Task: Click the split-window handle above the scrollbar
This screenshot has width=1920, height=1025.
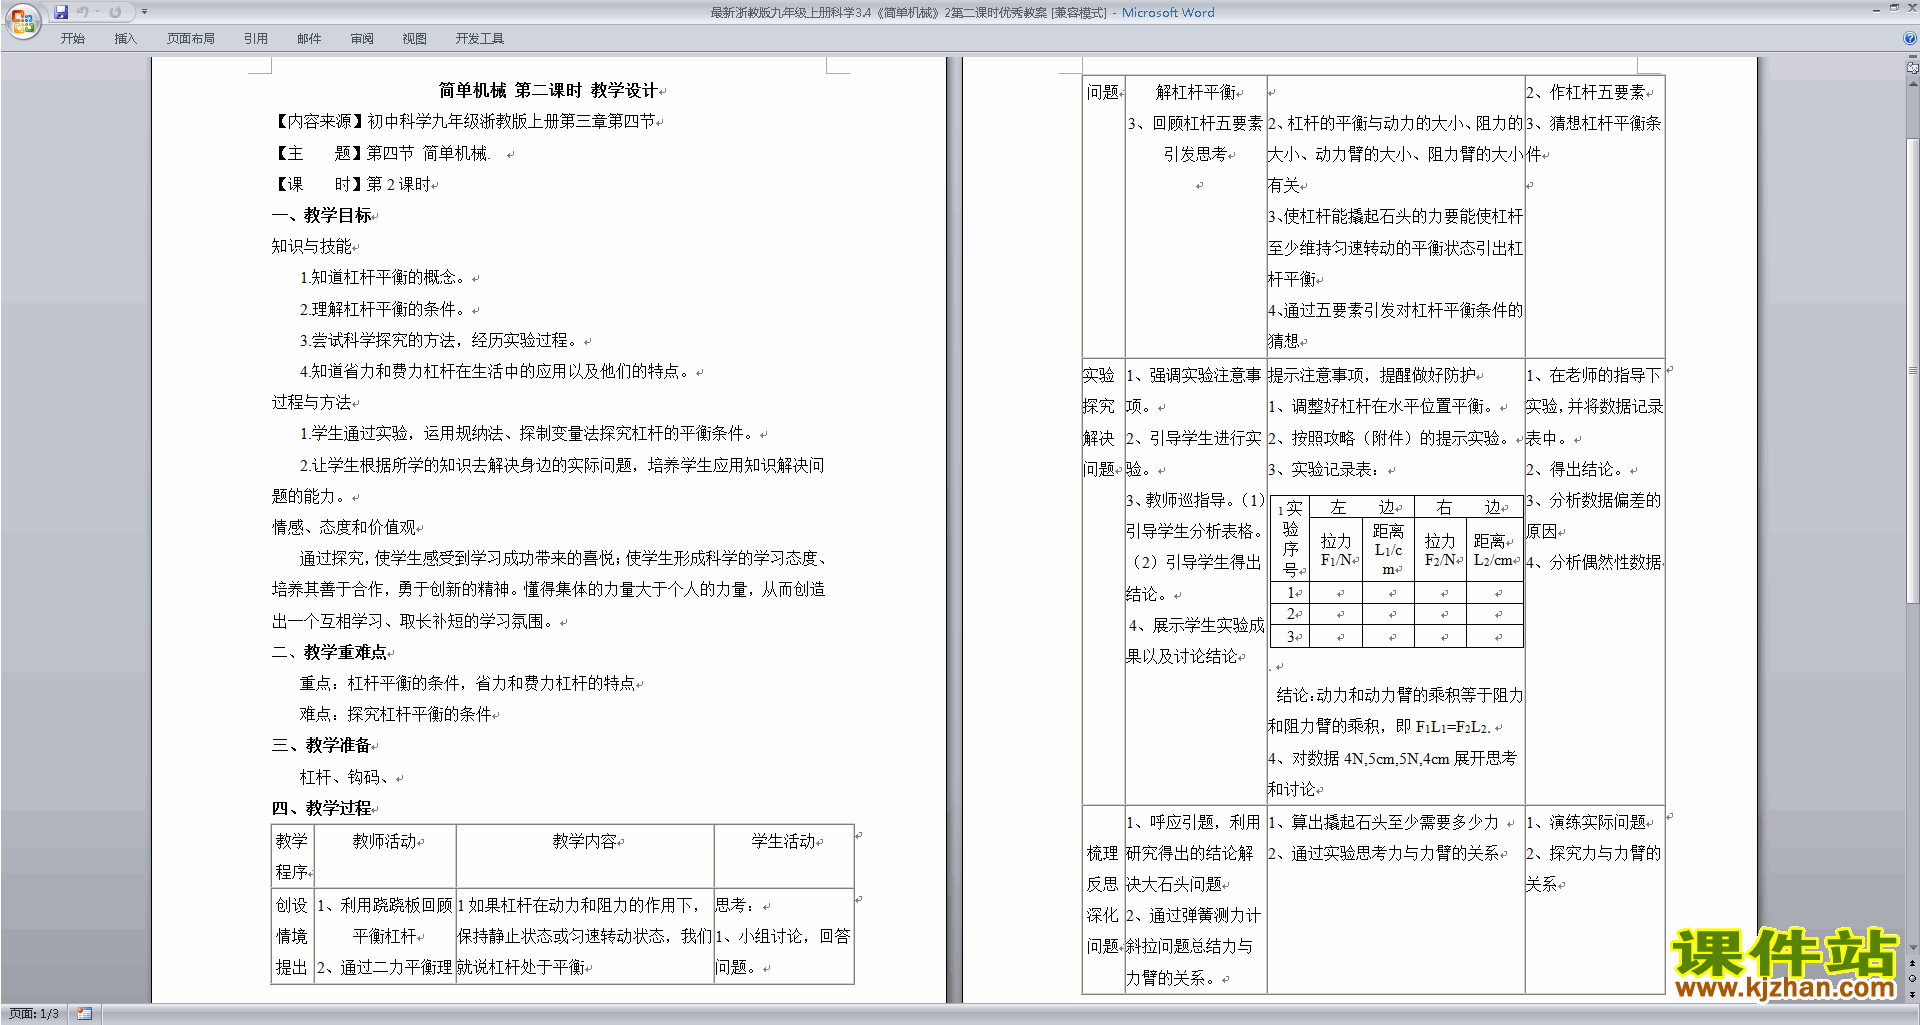Action: coord(1913,58)
